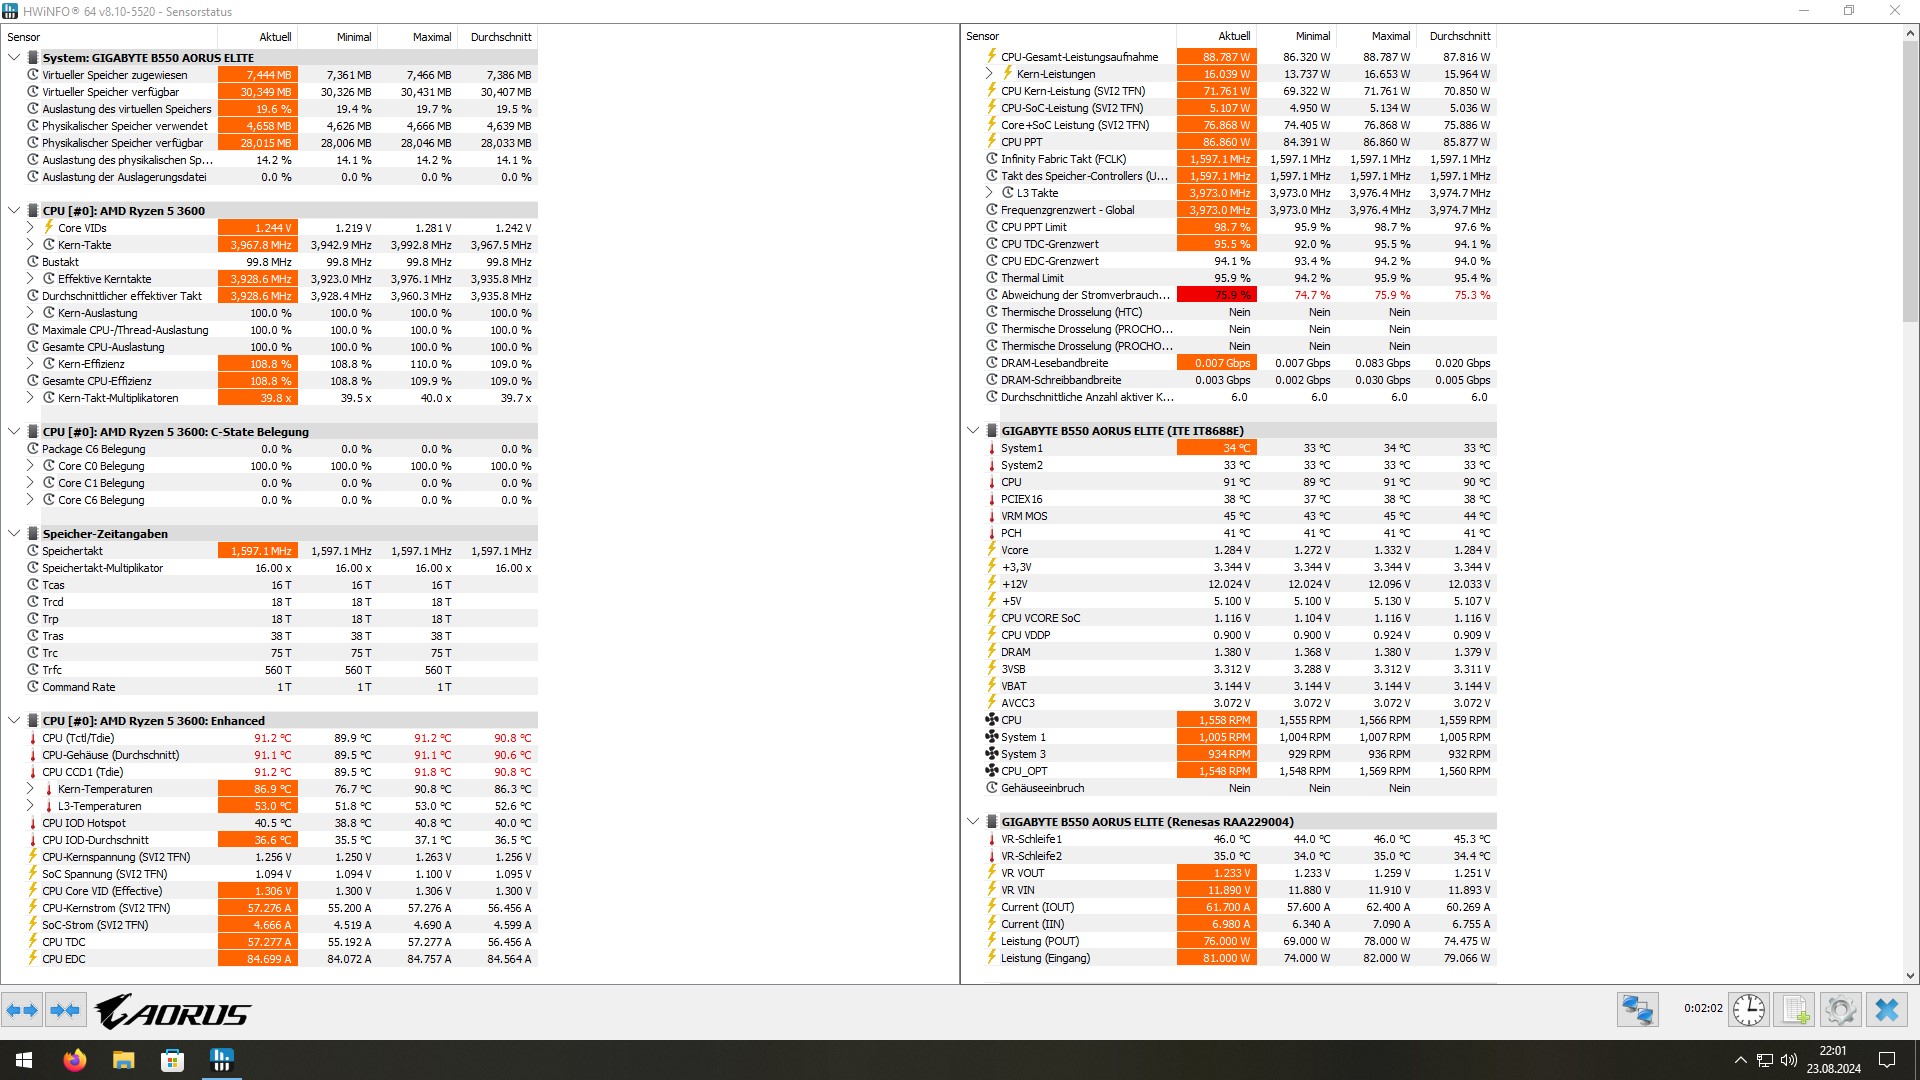Click the collapse columns arrows button

coord(65,1011)
